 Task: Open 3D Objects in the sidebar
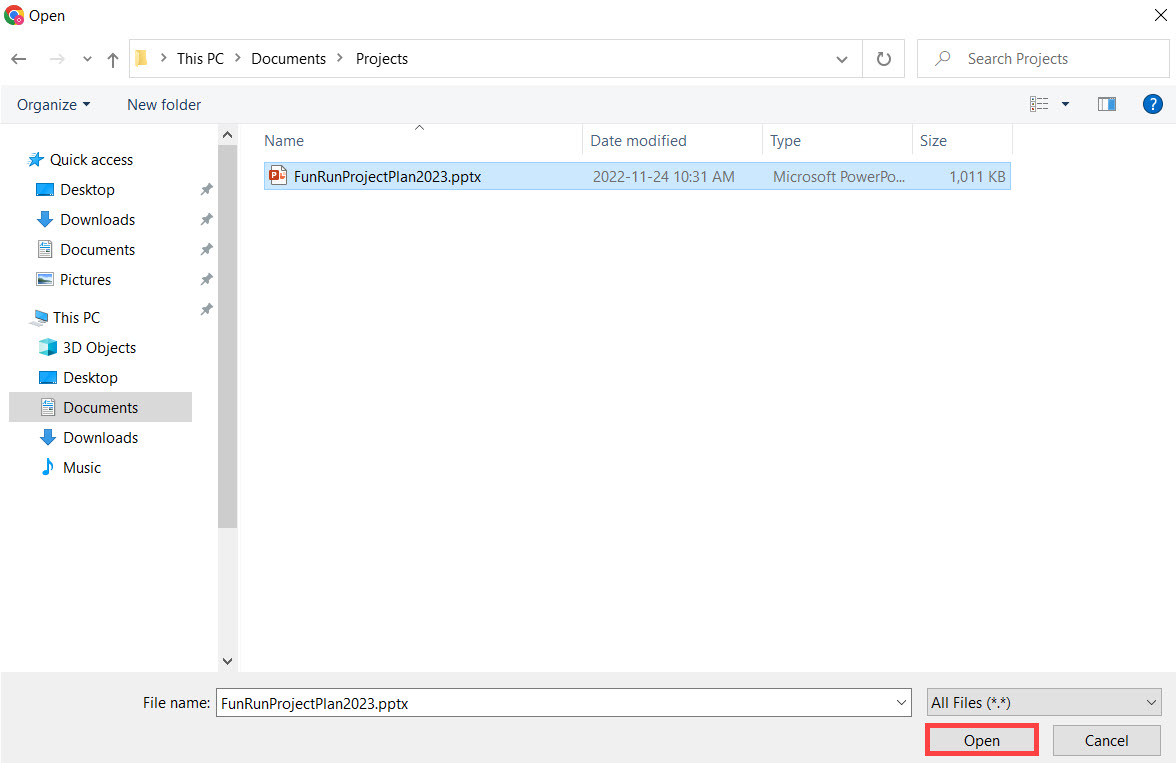[x=99, y=348]
